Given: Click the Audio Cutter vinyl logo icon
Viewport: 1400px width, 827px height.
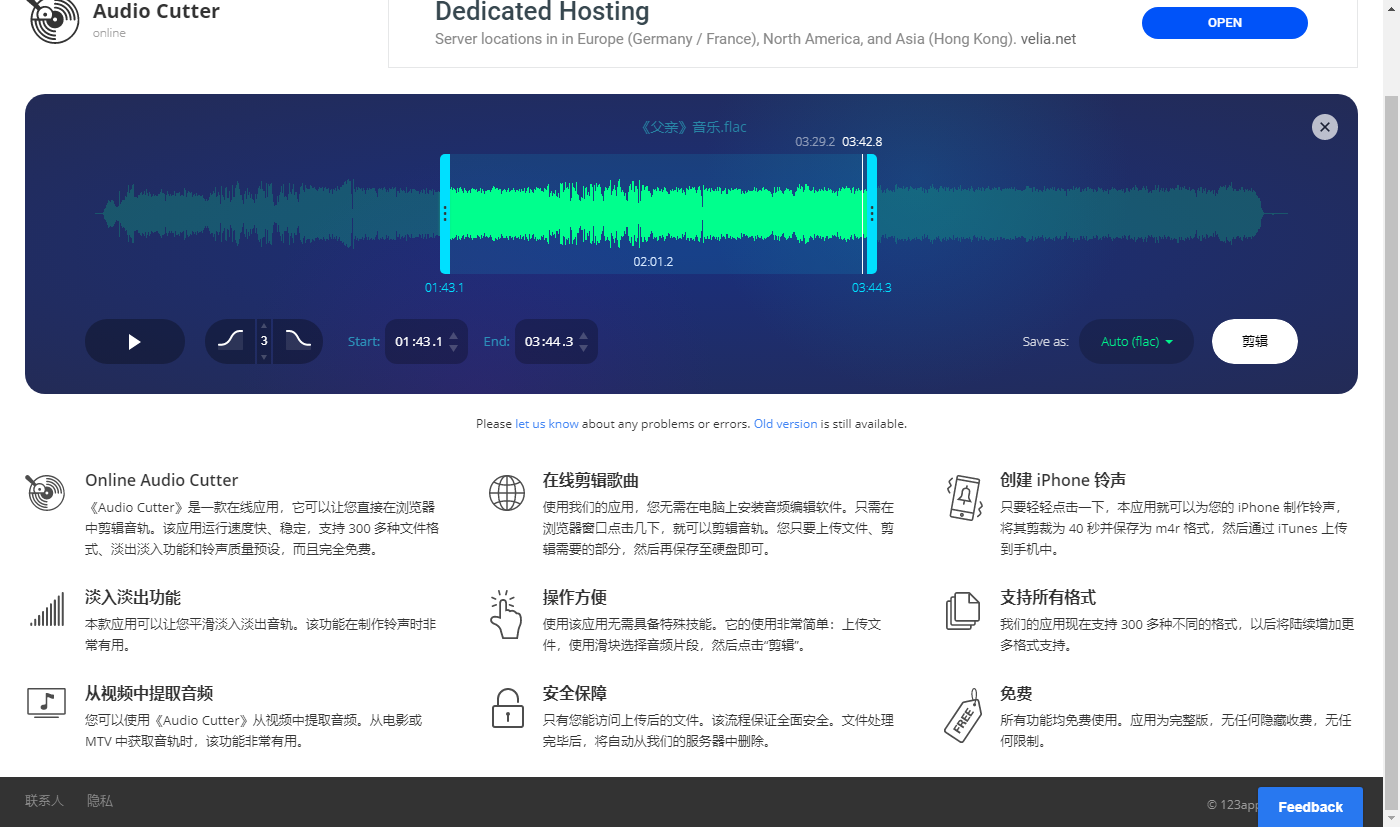Looking at the screenshot, I should click(x=54, y=20).
